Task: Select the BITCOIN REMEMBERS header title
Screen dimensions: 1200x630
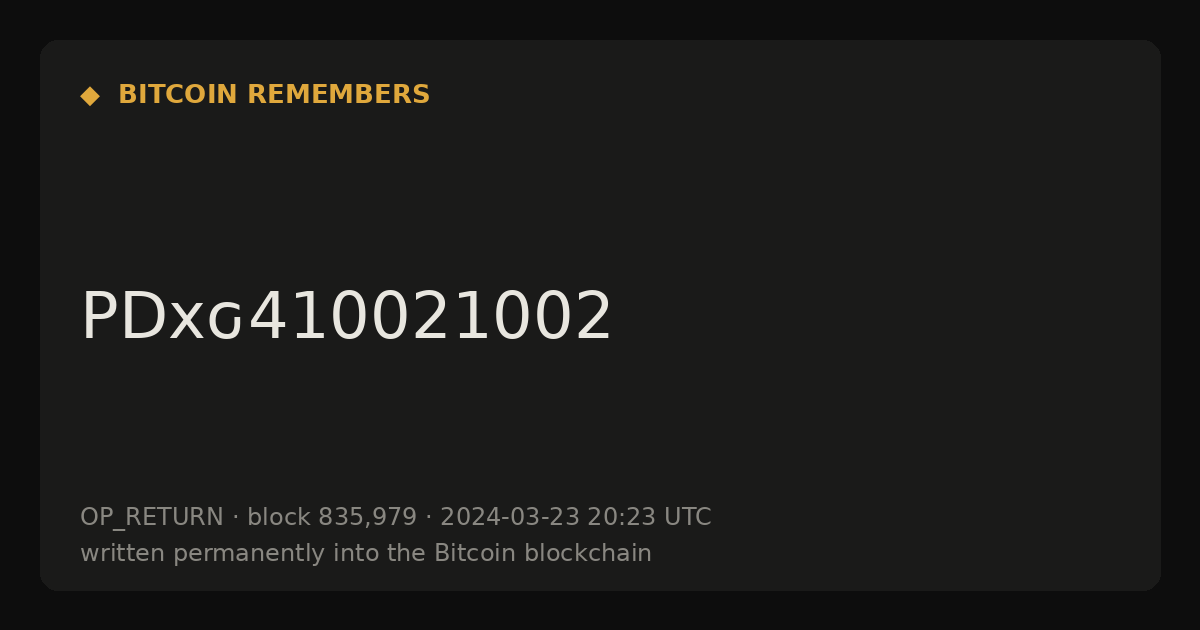Action: click(x=274, y=95)
